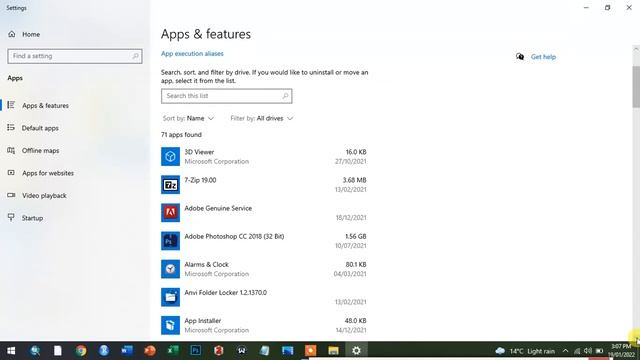The image size is (640, 360).
Task: Click the battery icon in system tray
Action: tap(600, 351)
